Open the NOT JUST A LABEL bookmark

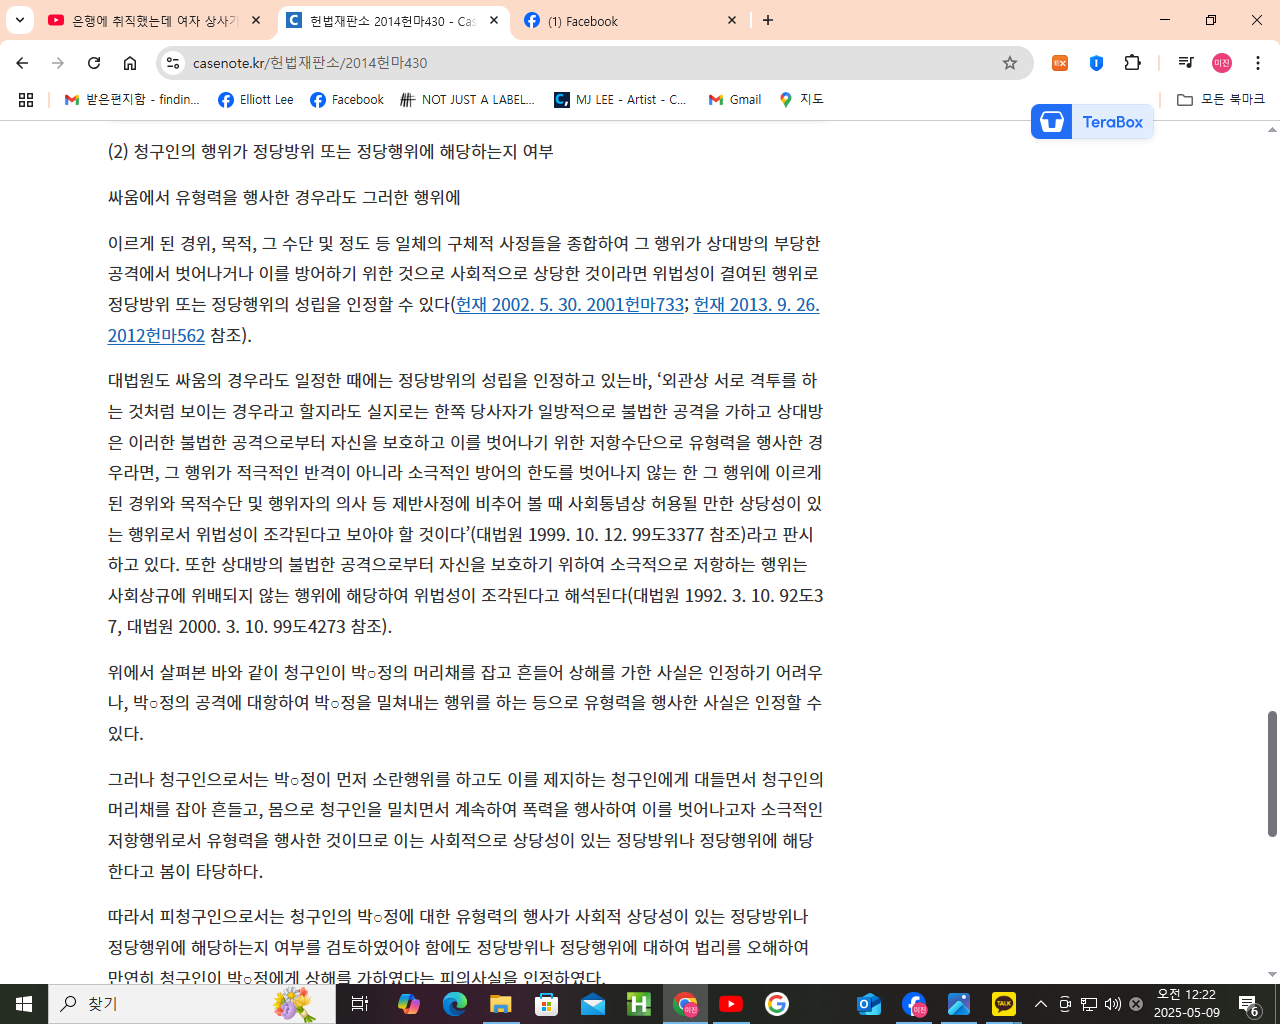[467, 100]
